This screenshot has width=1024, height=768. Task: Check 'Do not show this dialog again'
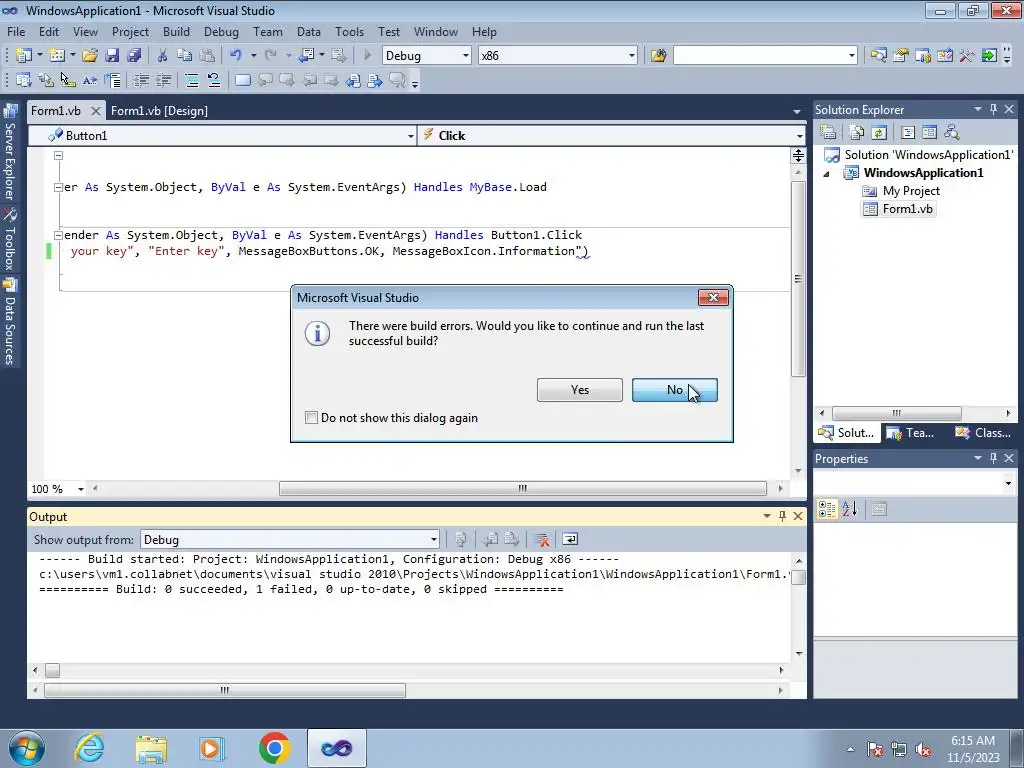pos(312,417)
